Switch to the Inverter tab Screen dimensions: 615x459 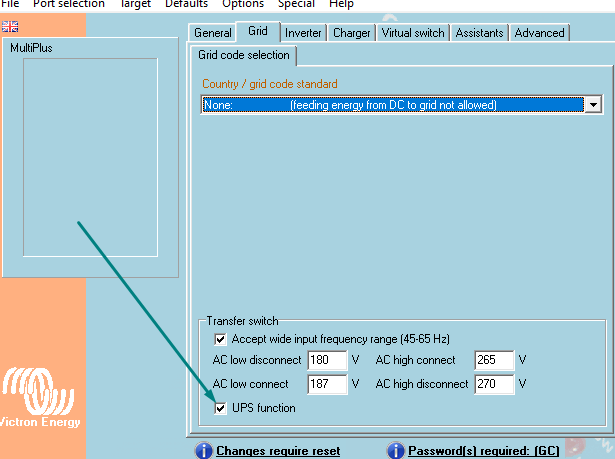pyautogui.click(x=303, y=33)
